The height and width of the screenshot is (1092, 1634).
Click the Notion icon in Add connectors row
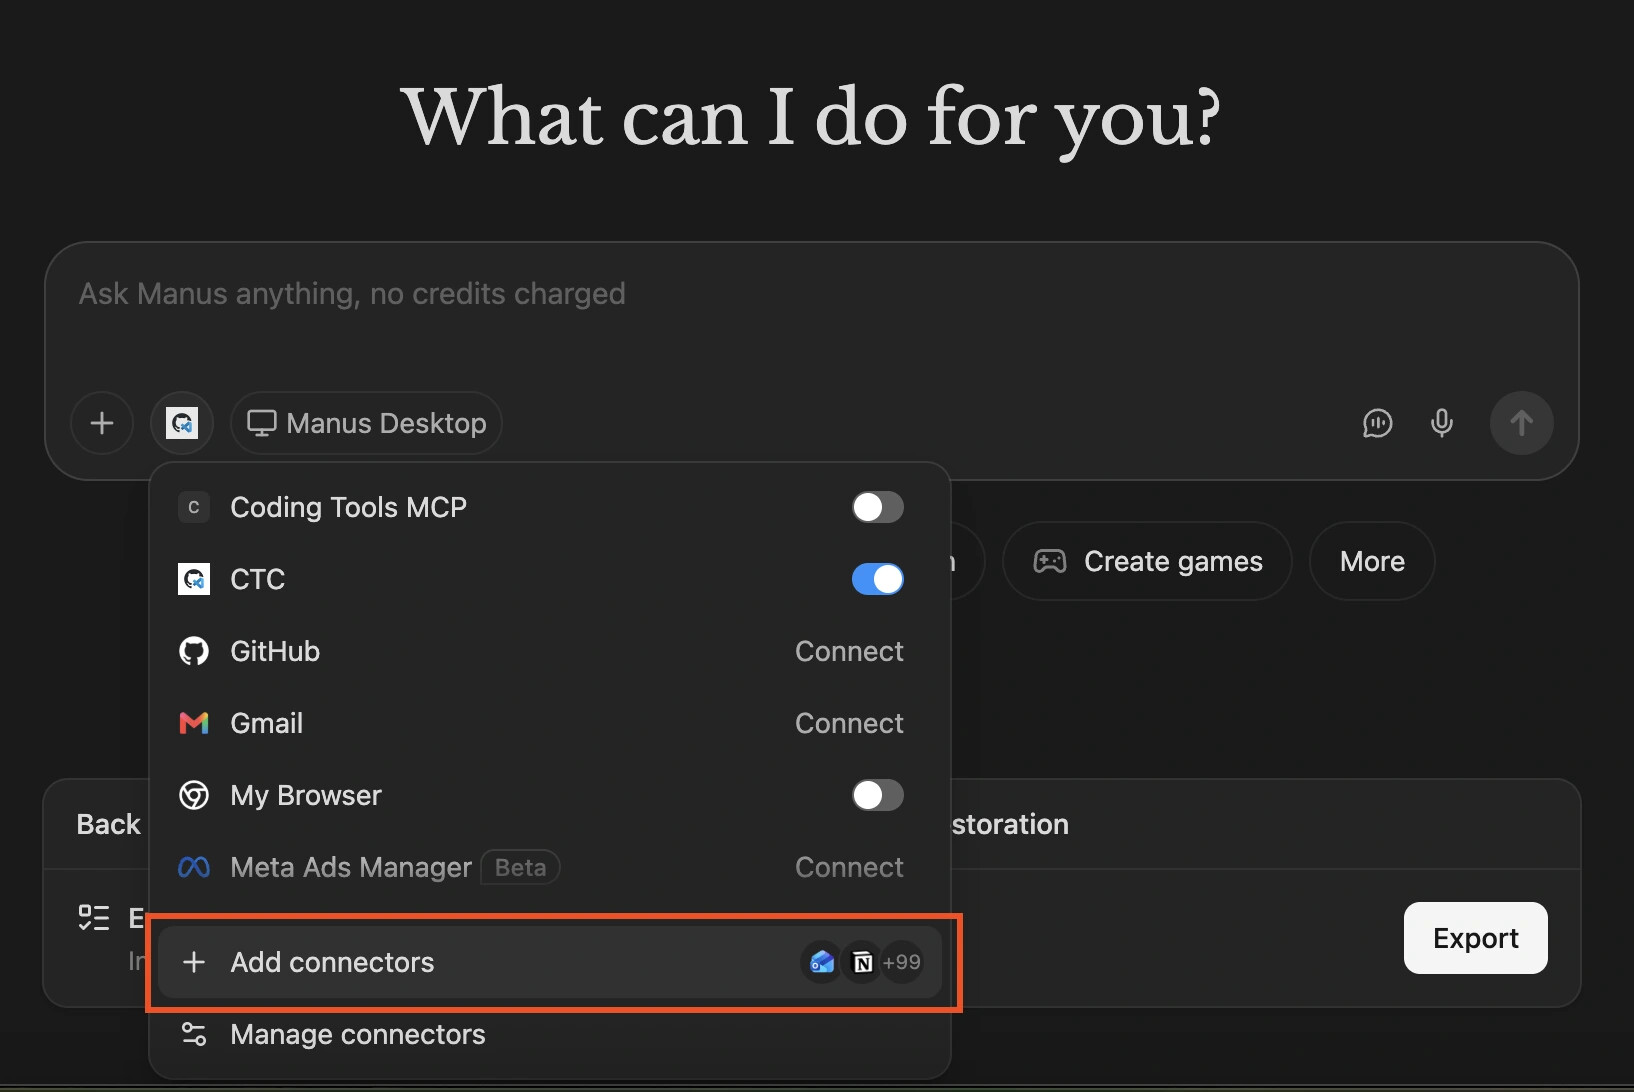click(862, 962)
